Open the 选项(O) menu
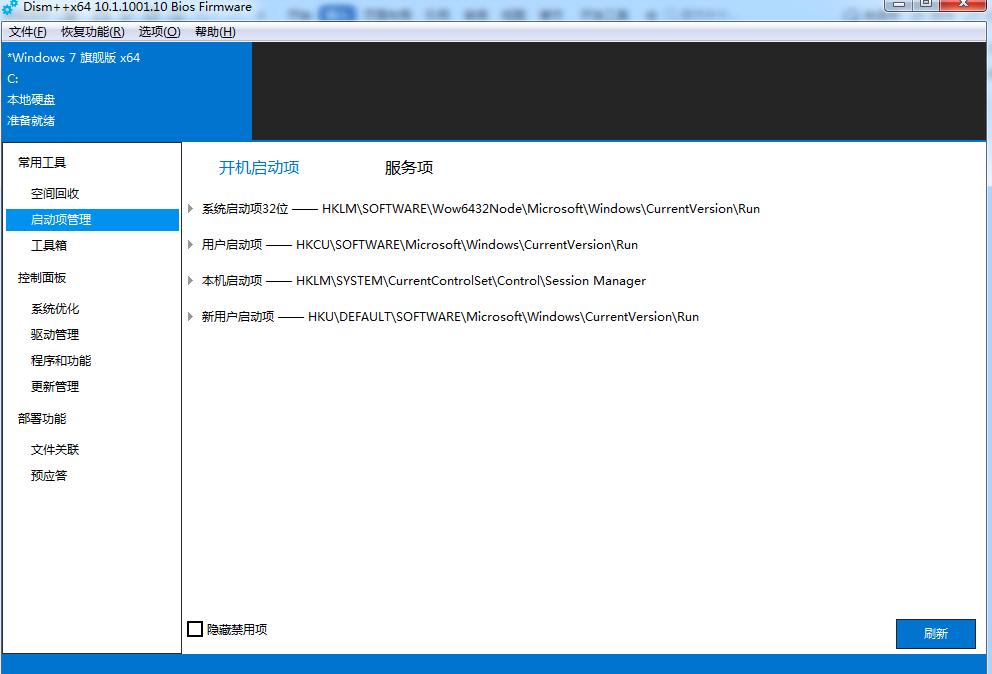 point(159,32)
